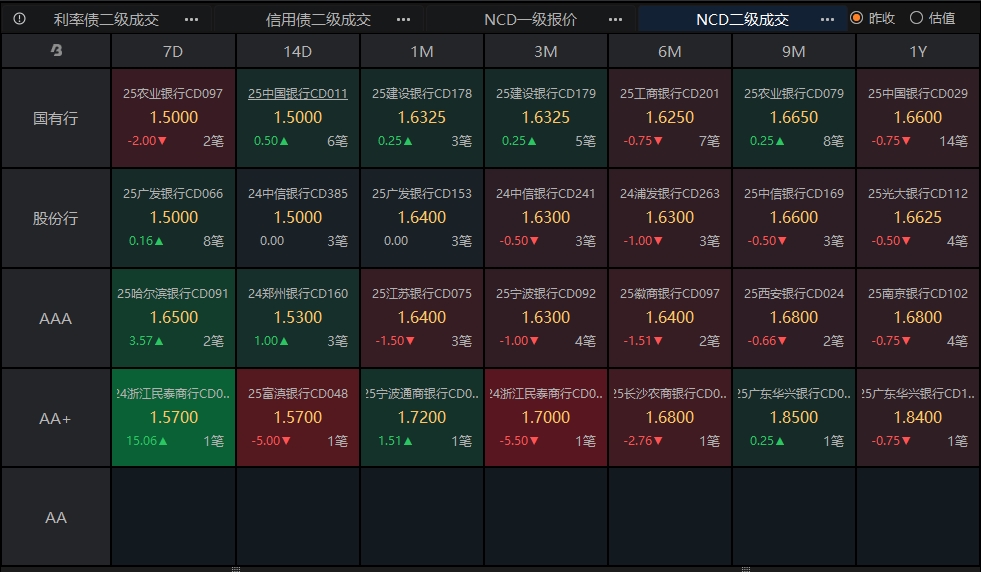This screenshot has width=981, height=572.
Task: Select the 国有行 row label
Action: 56,118
